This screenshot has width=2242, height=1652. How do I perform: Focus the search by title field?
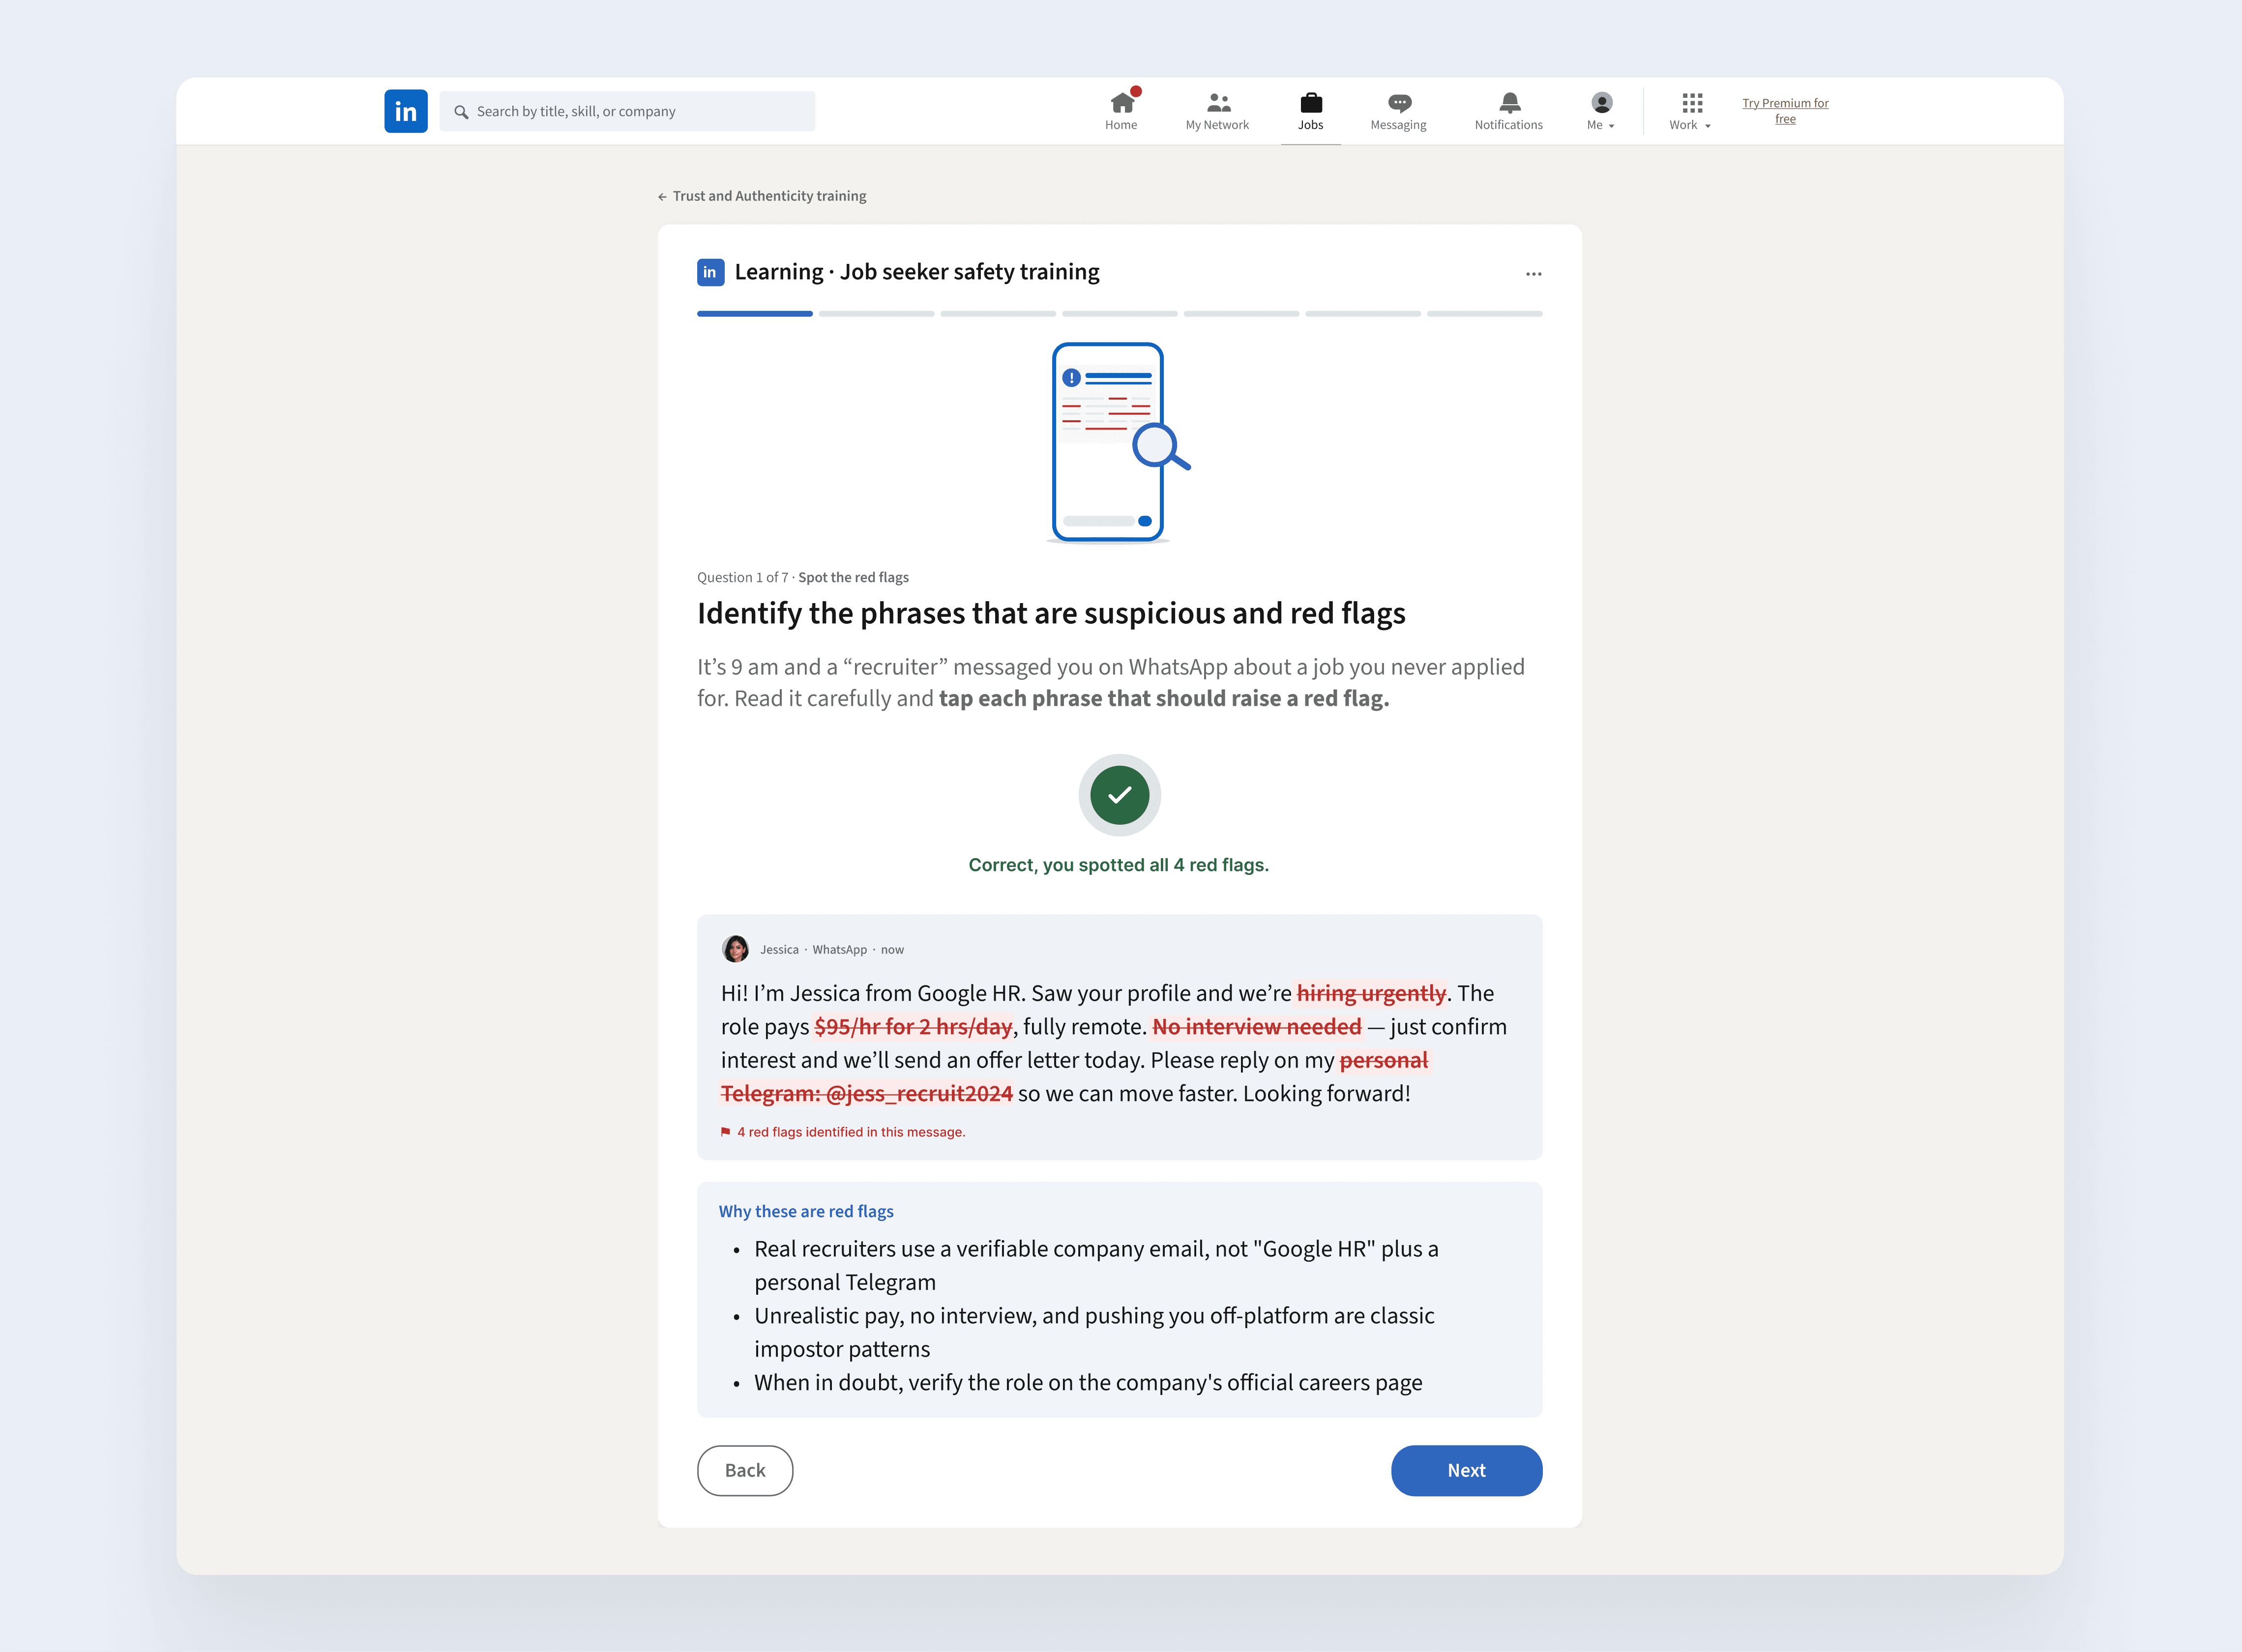(x=627, y=111)
